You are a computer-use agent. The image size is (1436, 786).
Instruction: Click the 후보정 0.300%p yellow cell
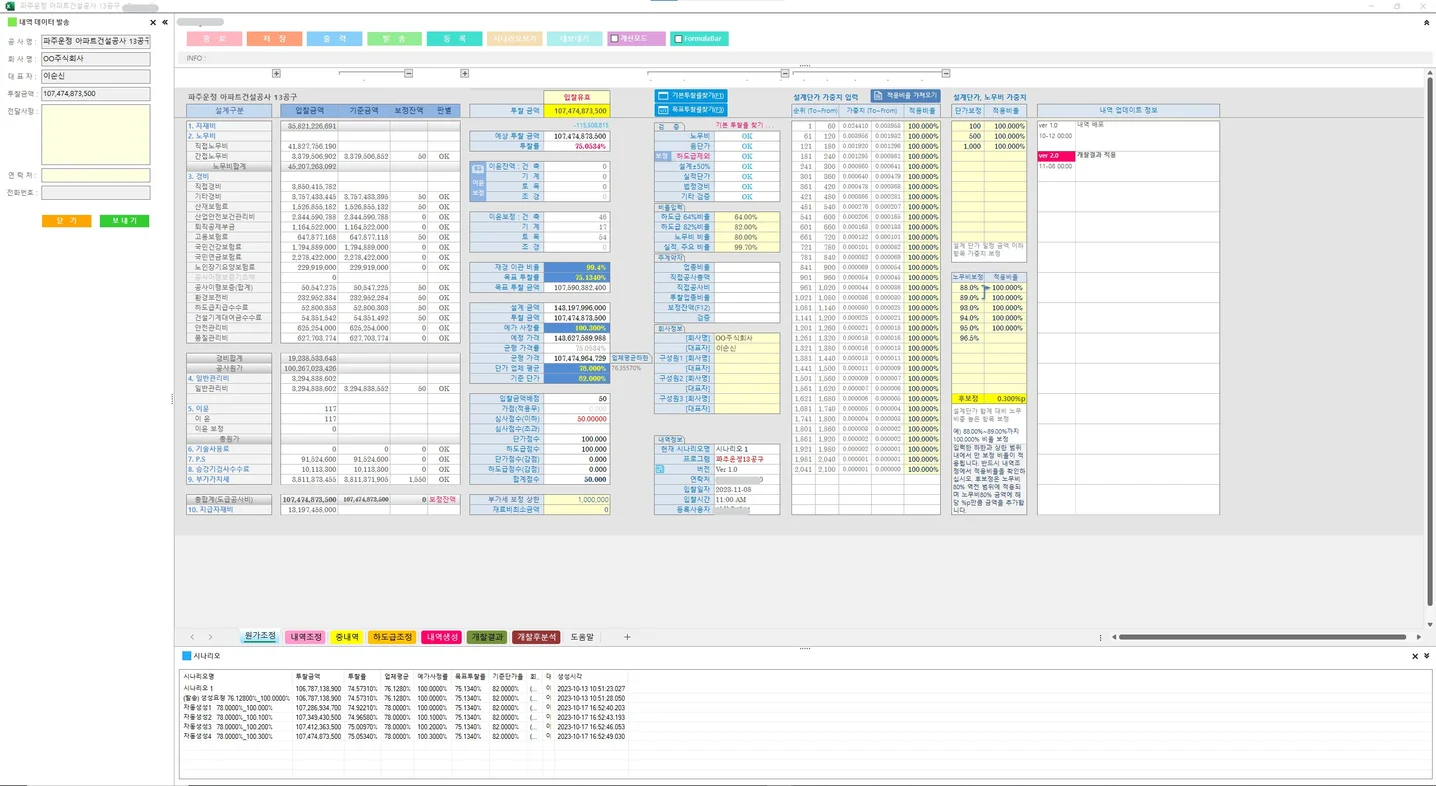point(989,398)
